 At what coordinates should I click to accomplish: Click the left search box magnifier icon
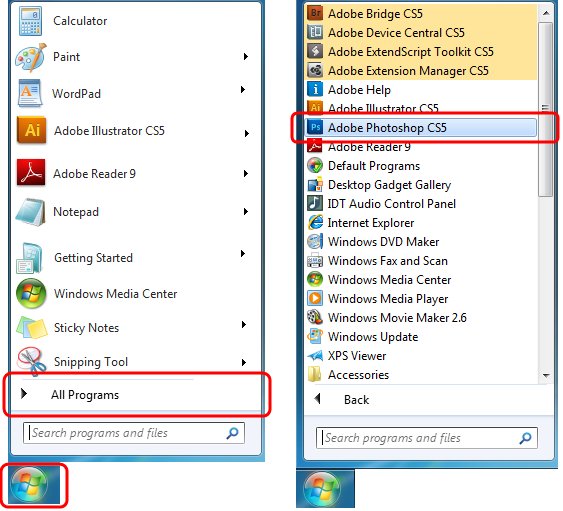pyautogui.click(x=232, y=433)
